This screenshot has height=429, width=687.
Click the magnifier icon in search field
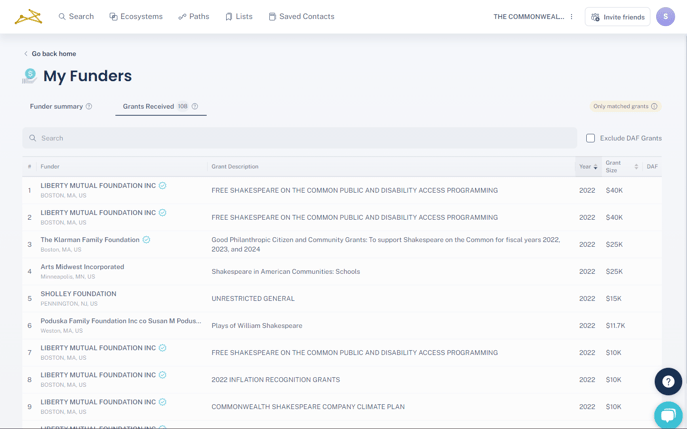pos(32,138)
